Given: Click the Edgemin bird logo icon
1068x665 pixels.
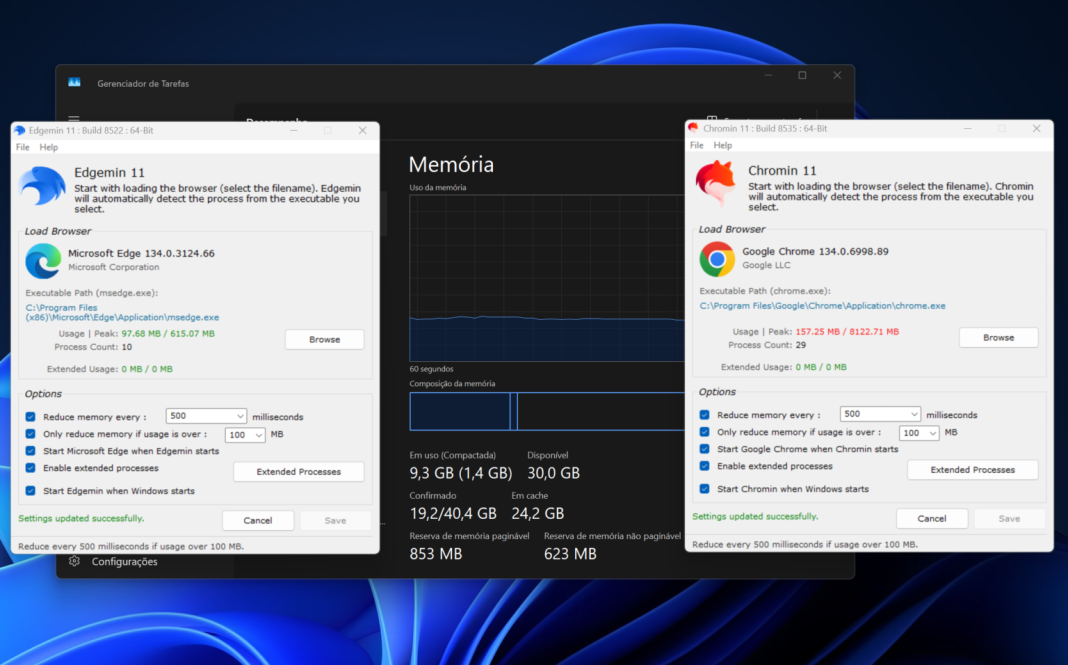Looking at the screenshot, I should [42, 187].
